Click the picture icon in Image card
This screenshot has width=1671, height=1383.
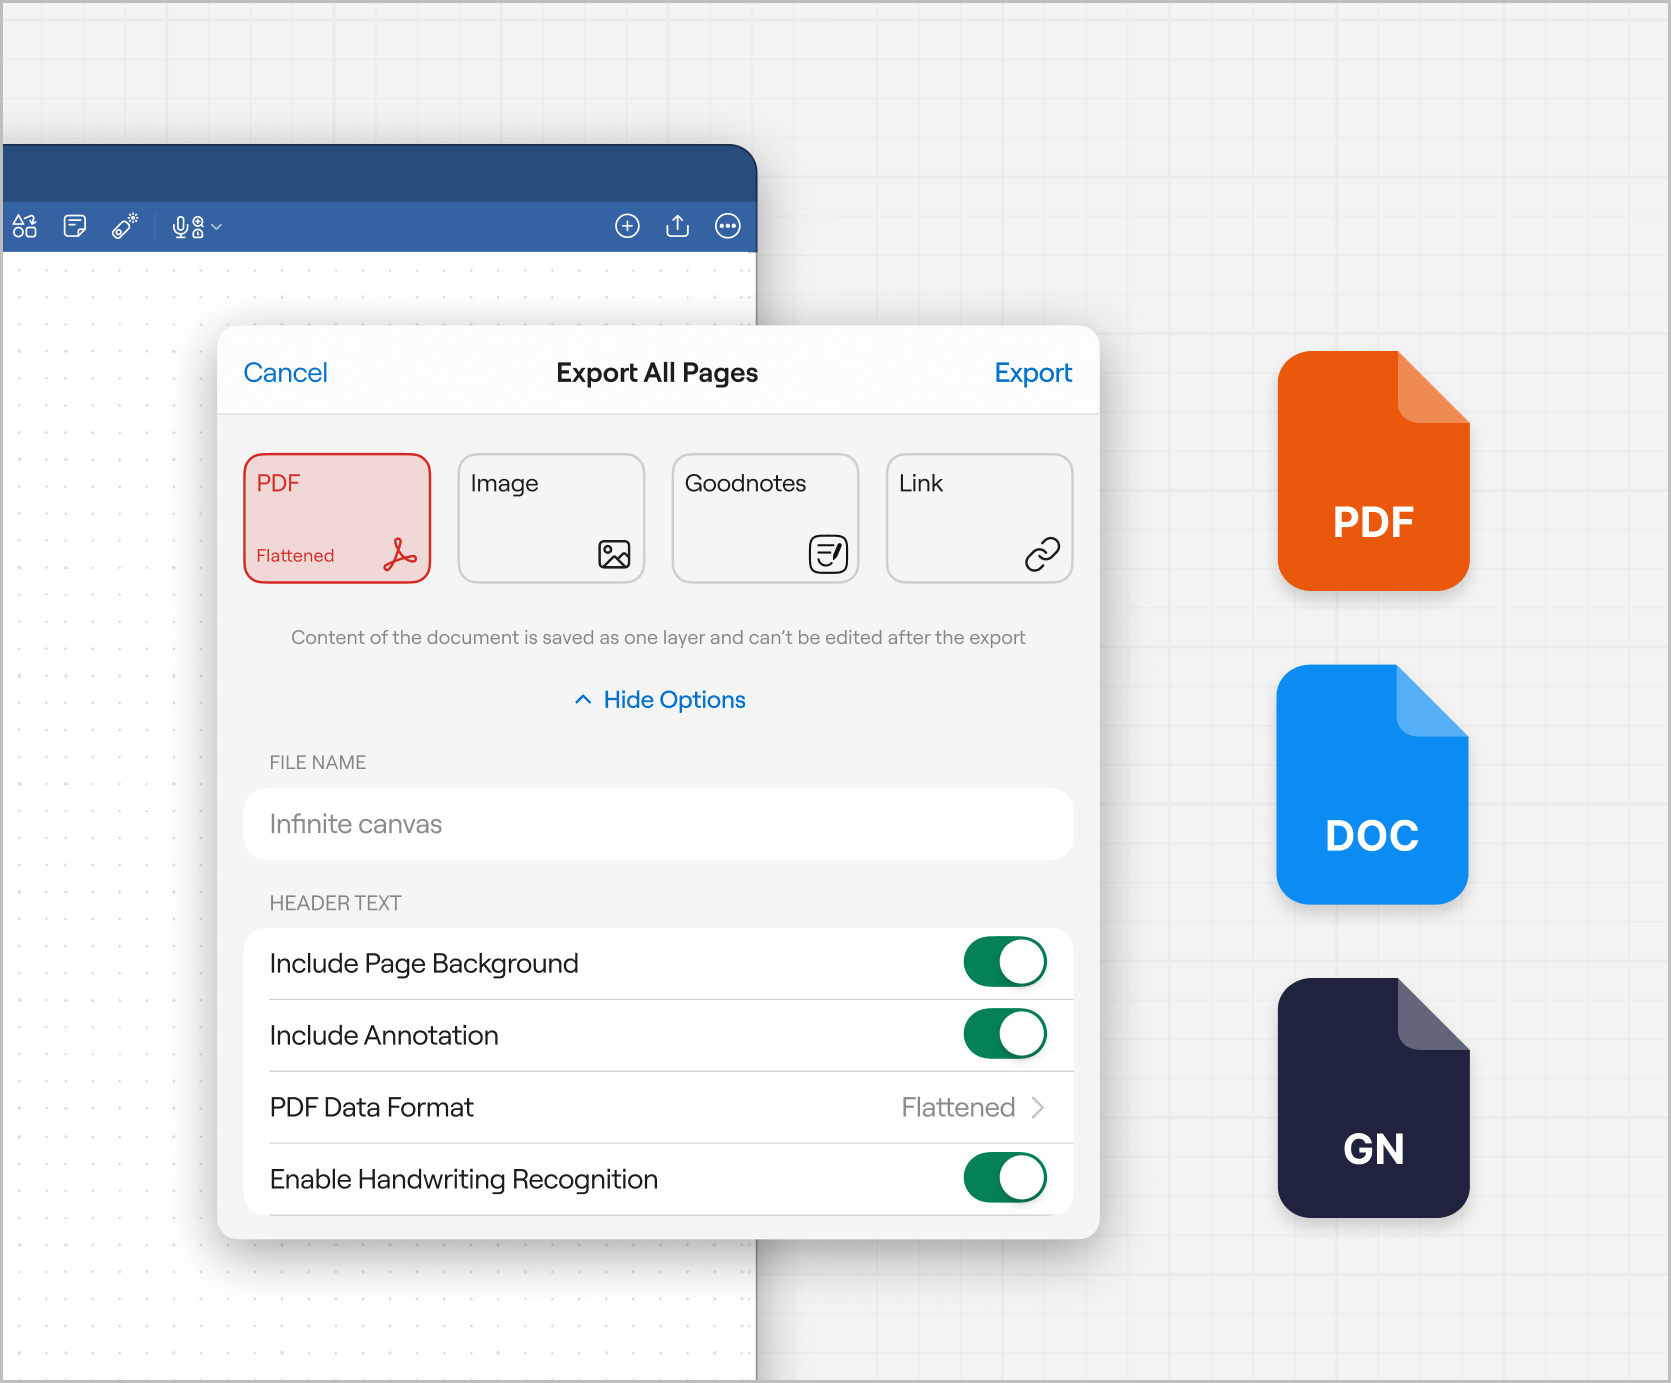(614, 554)
